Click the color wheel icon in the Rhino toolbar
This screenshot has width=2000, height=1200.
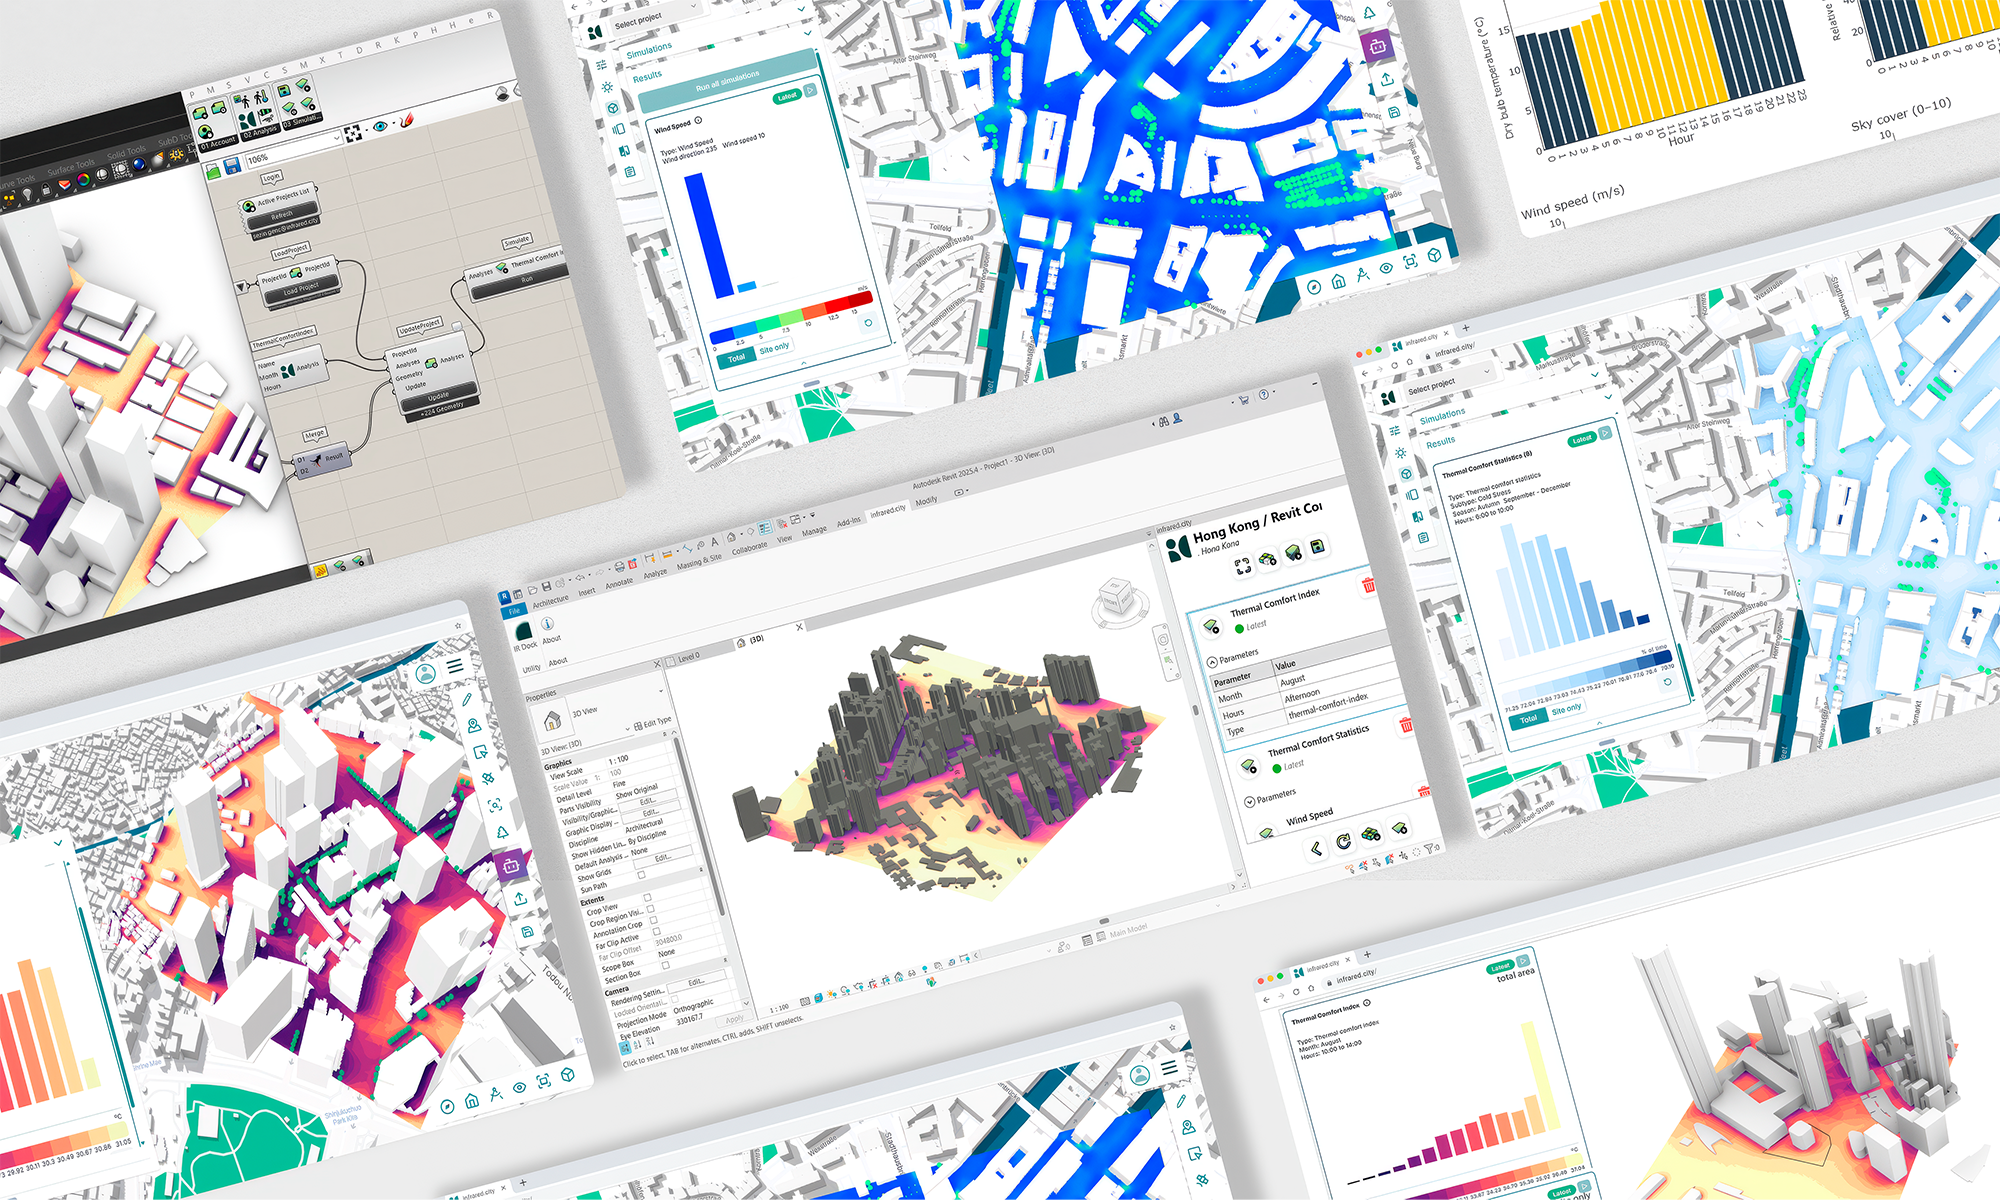(x=84, y=178)
